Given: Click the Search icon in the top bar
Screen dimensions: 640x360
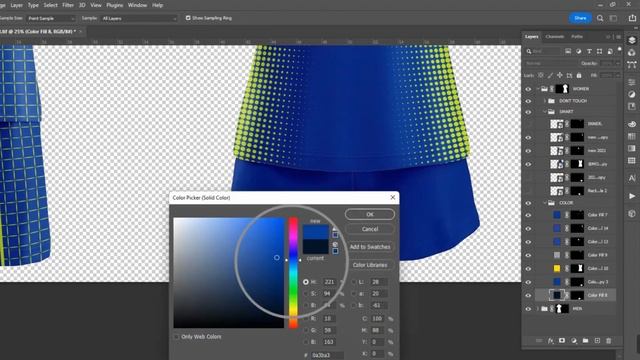Looking at the screenshot, I should [600, 18].
